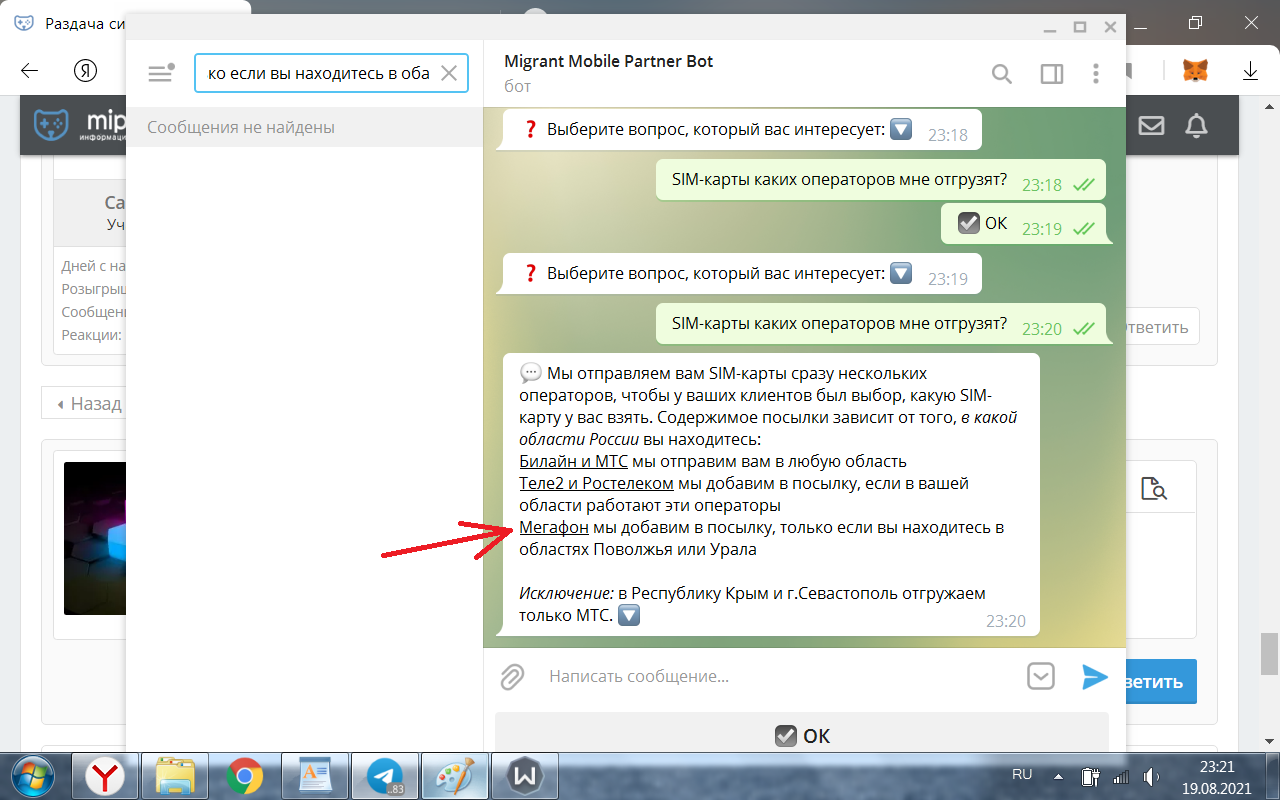Click the Yandex logo button in browser
The height and width of the screenshot is (800, 1280).
pos(85,70)
